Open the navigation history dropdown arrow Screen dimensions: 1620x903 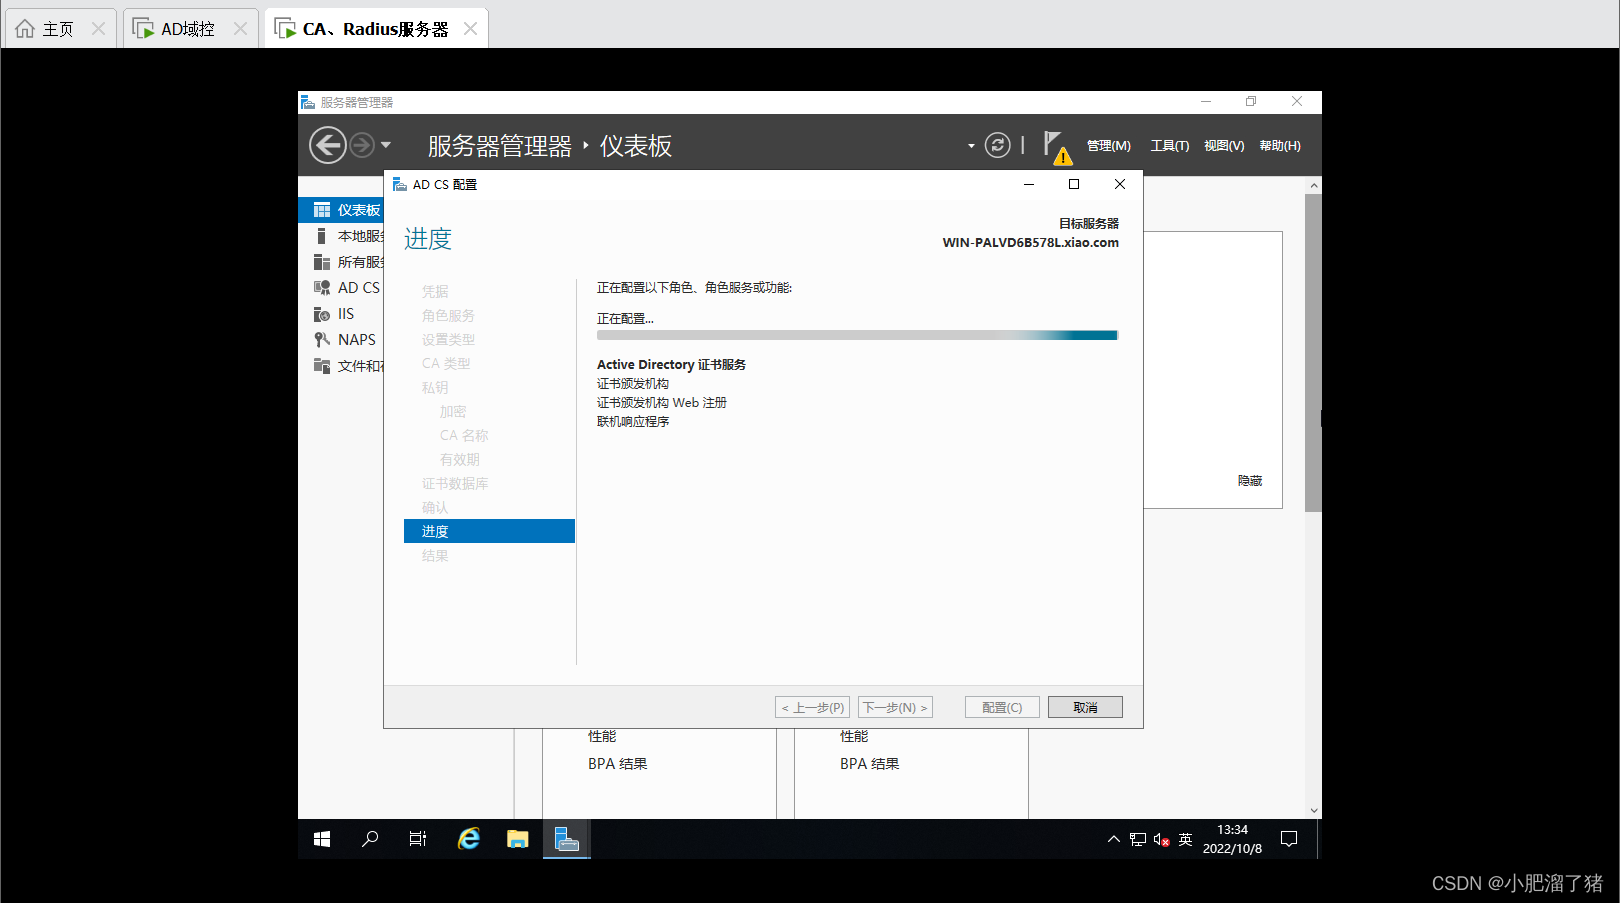(386, 145)
